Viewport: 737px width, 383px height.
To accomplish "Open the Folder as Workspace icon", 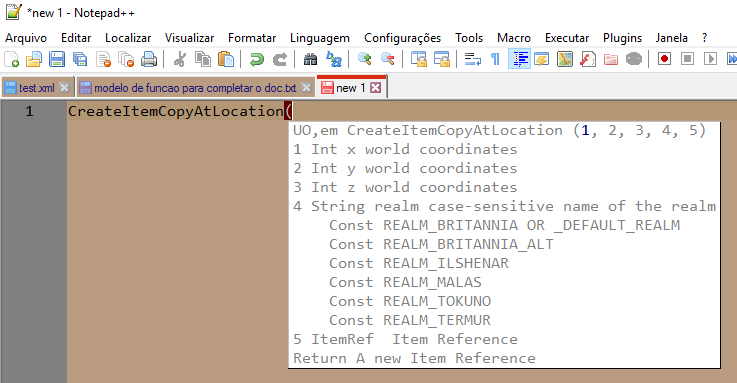I will pyautogui.click(x=611, y=59).
